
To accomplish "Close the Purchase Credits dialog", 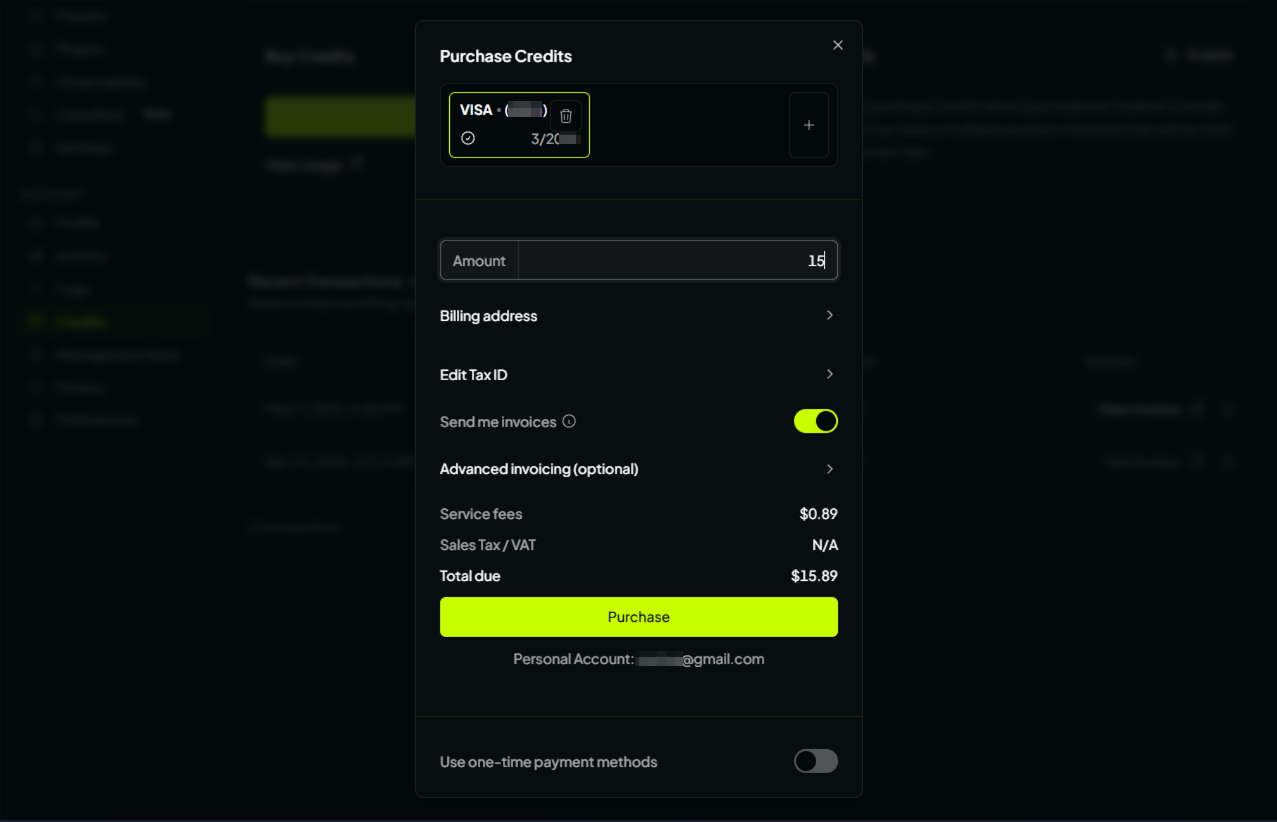I will click(838, 45).
